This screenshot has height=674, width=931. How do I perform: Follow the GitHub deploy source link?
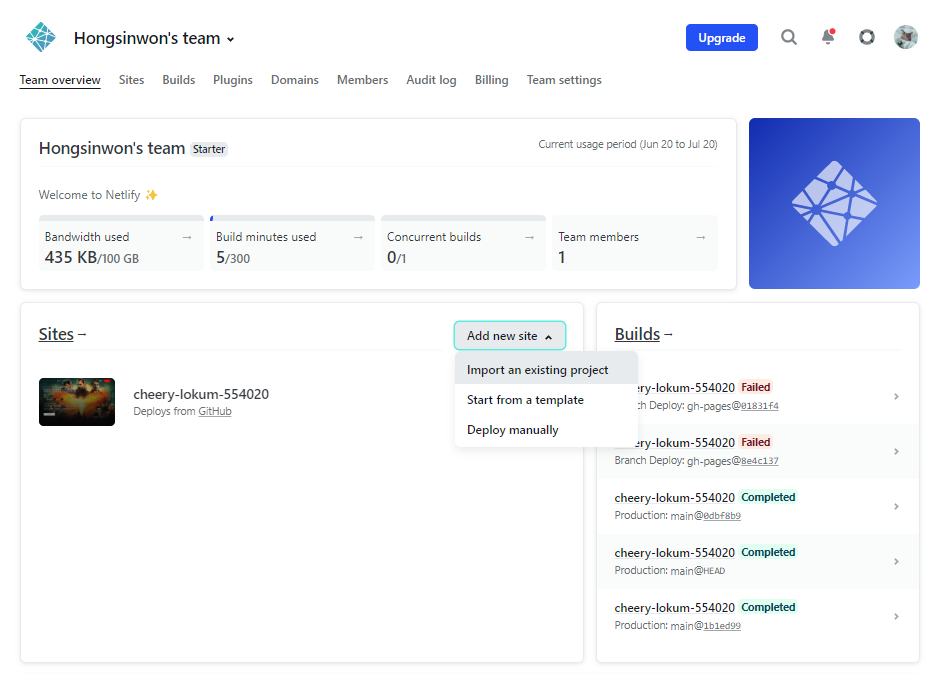215,411
